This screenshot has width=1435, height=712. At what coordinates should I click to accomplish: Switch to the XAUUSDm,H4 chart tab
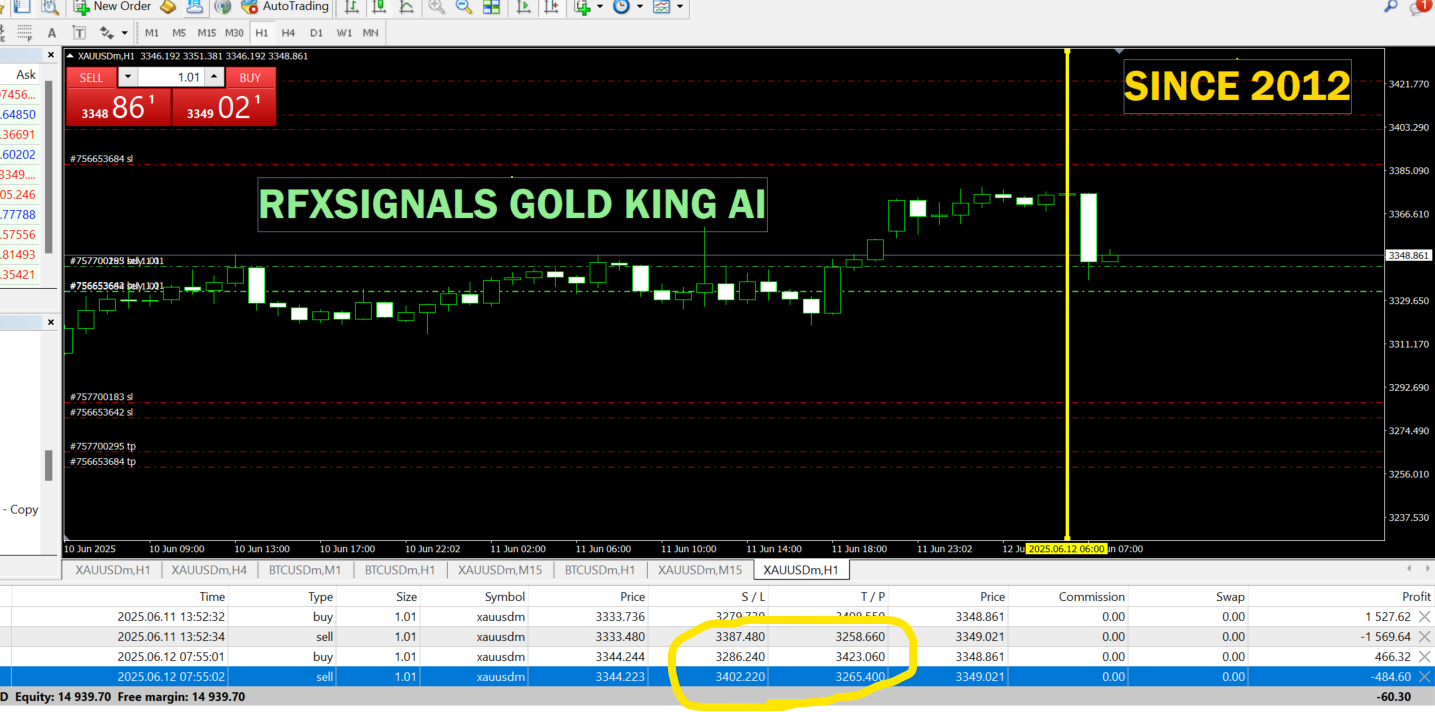tap(209, 570)
